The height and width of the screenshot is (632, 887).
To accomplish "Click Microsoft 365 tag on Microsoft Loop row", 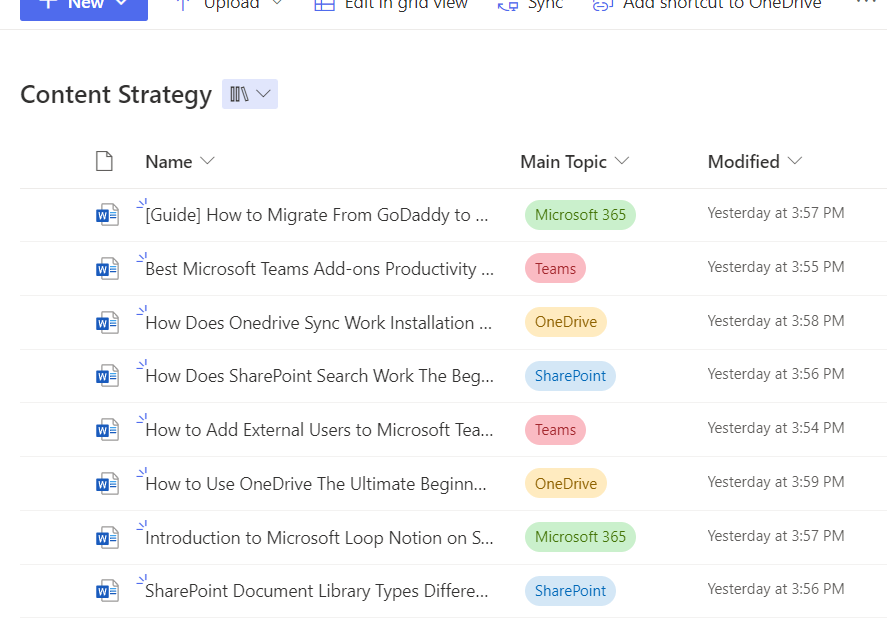I will pos(580,537).
